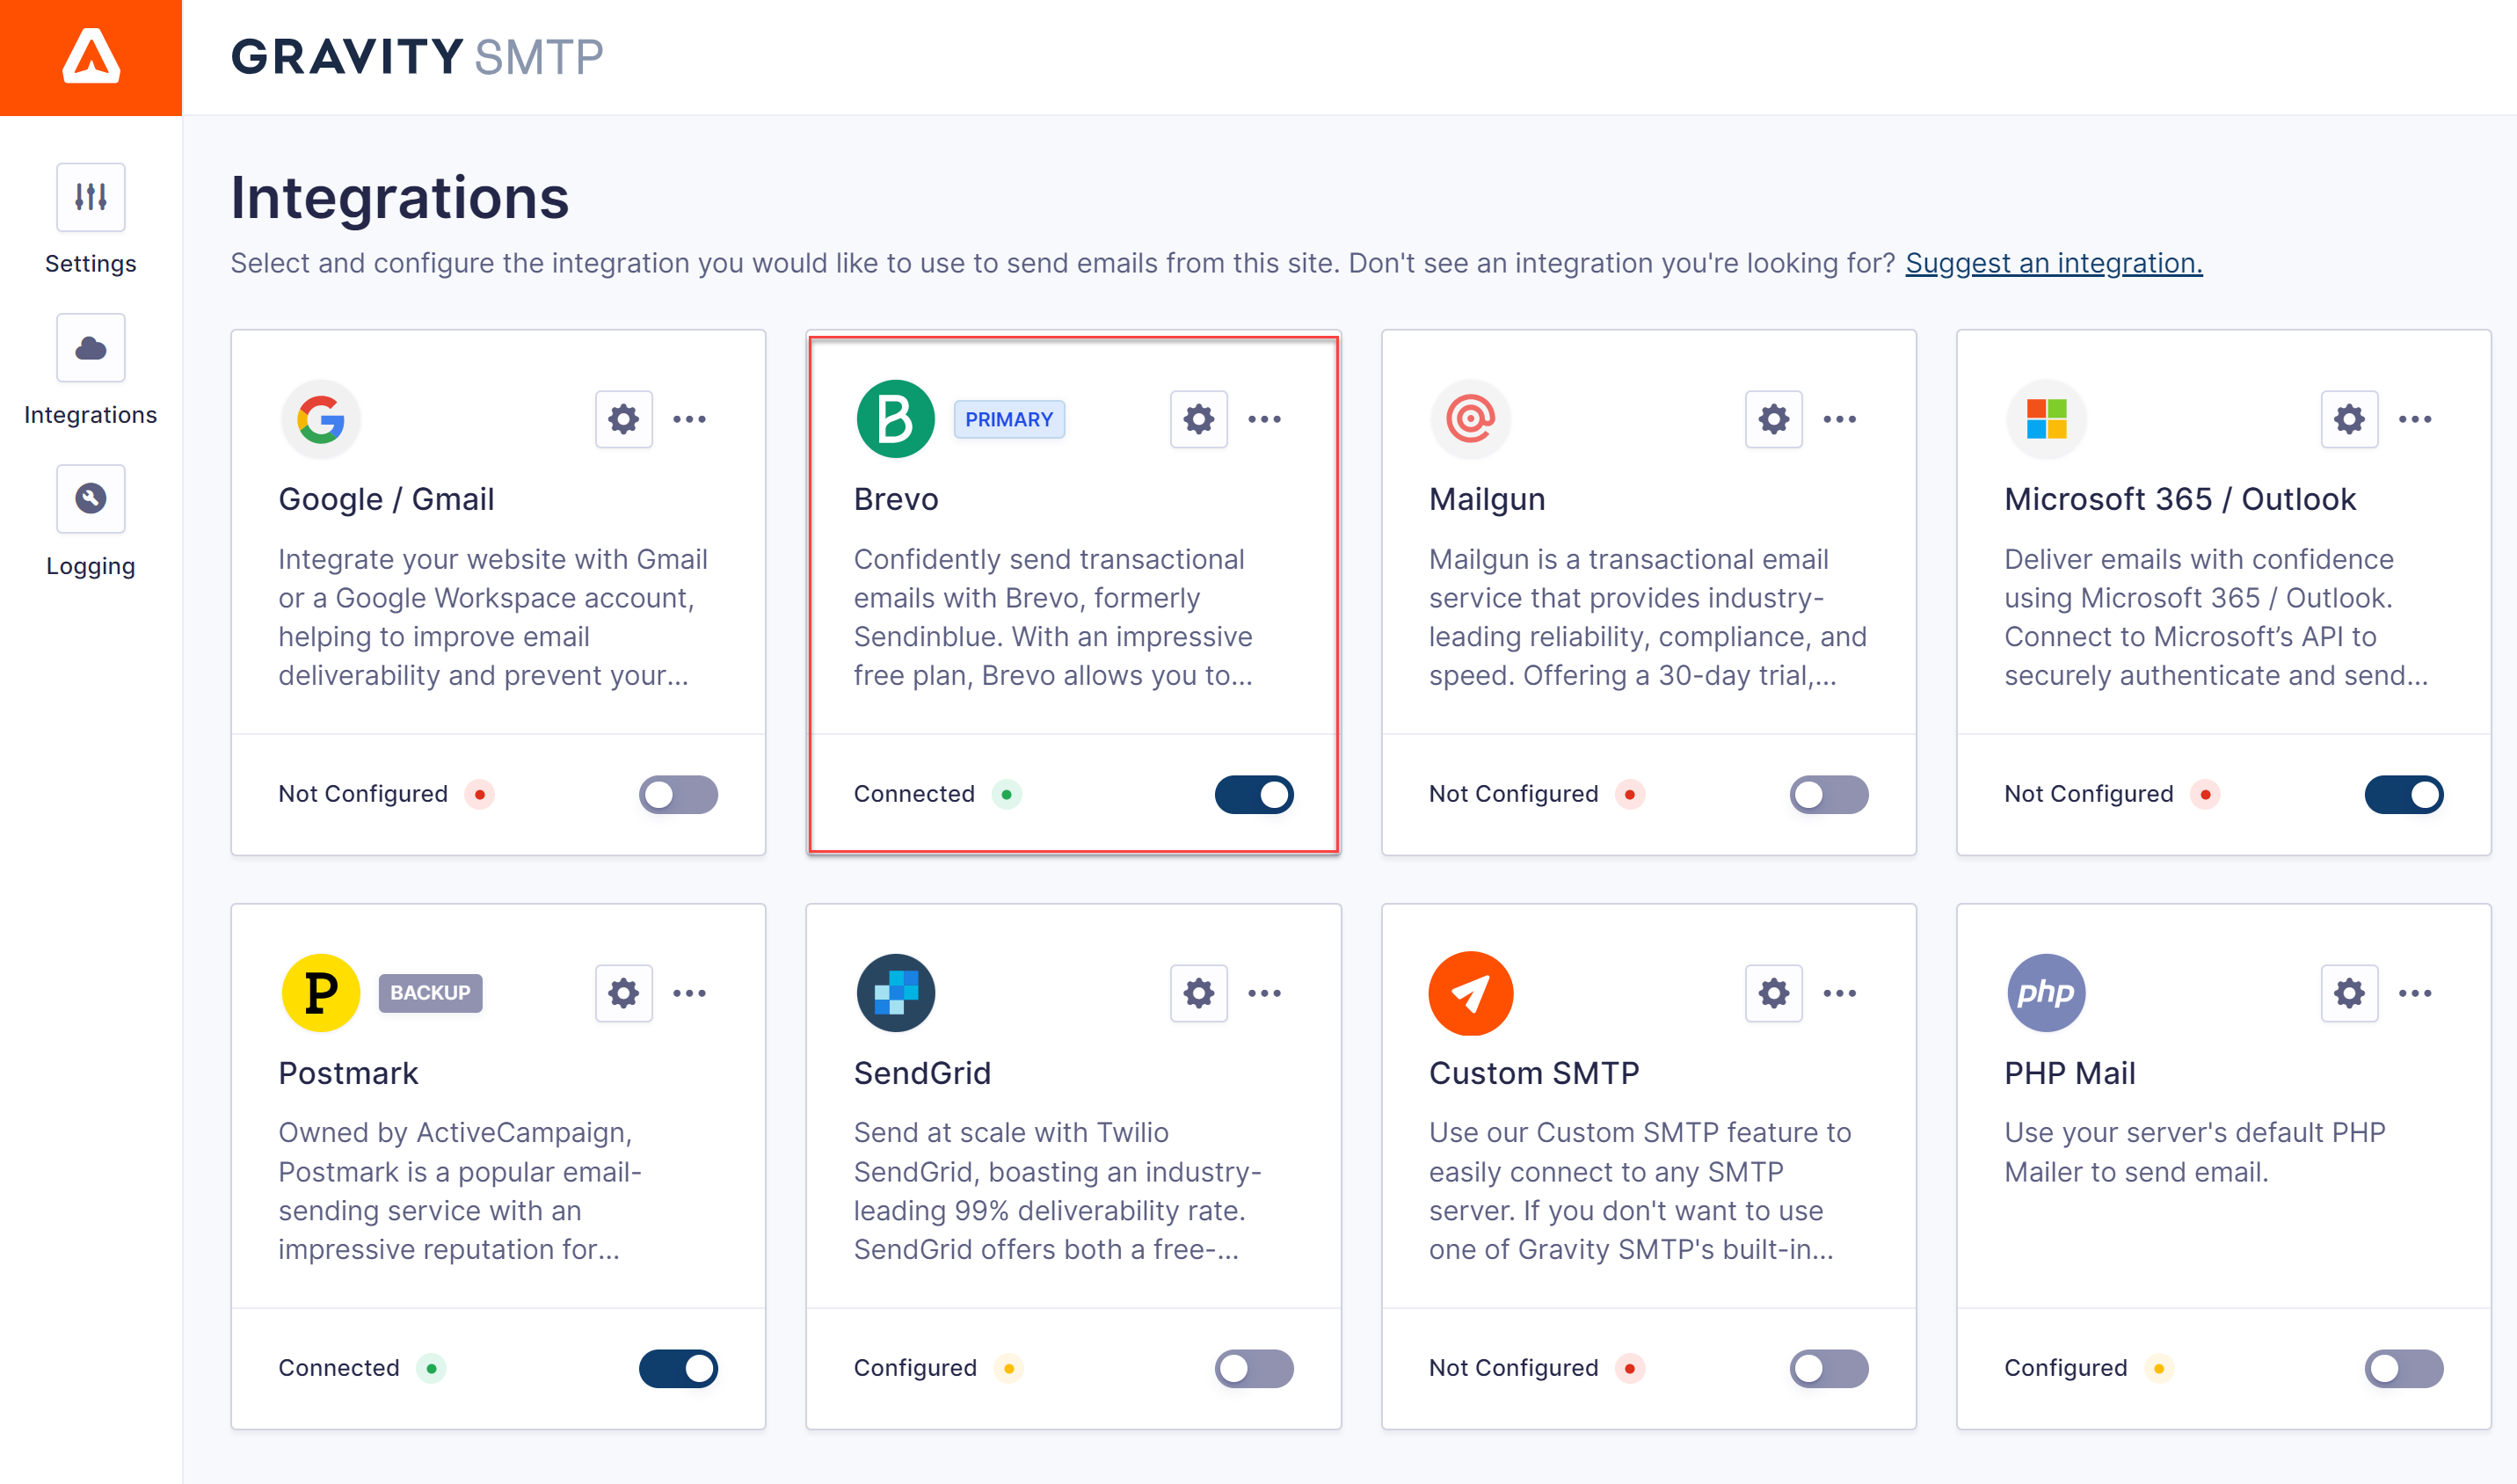Open PHP Mail gear settings

[x=2350, y=993]
